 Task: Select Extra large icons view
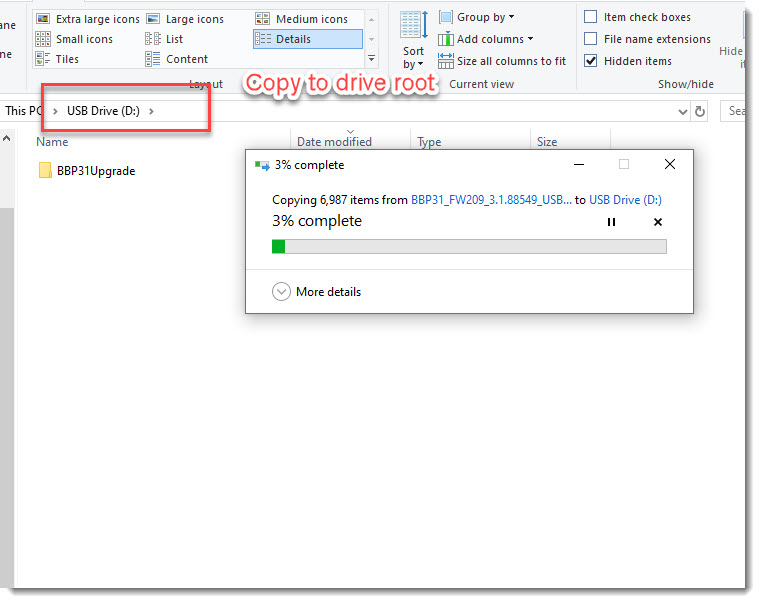88,19
